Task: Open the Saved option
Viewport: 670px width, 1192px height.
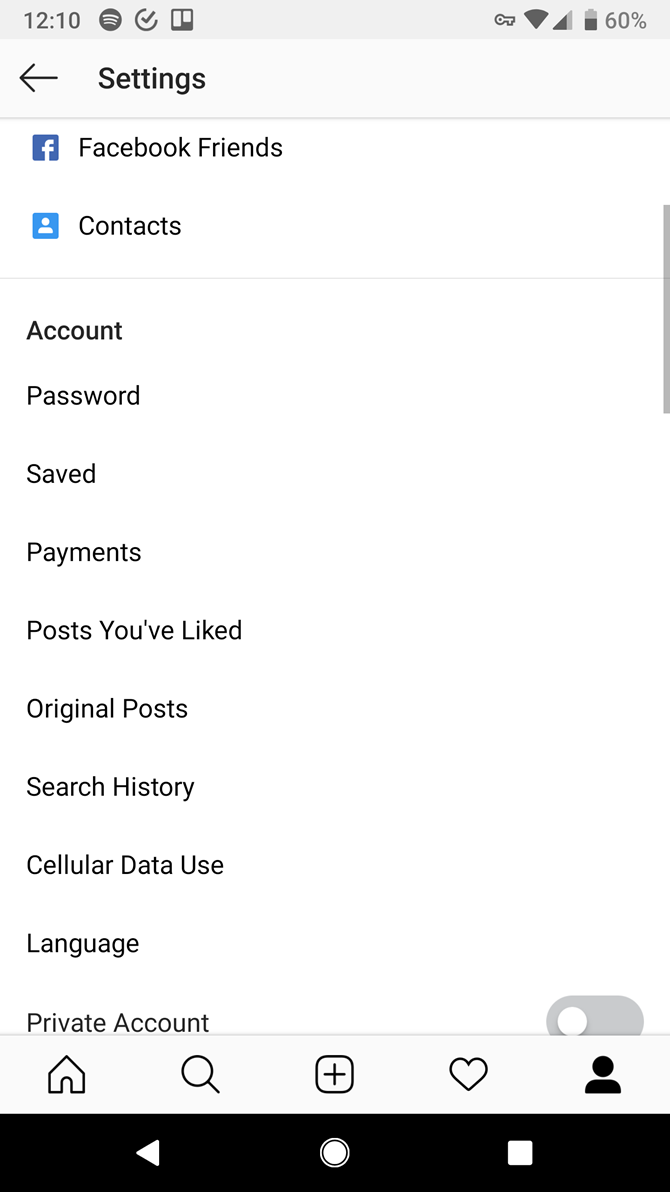Action: pos(61,474)
